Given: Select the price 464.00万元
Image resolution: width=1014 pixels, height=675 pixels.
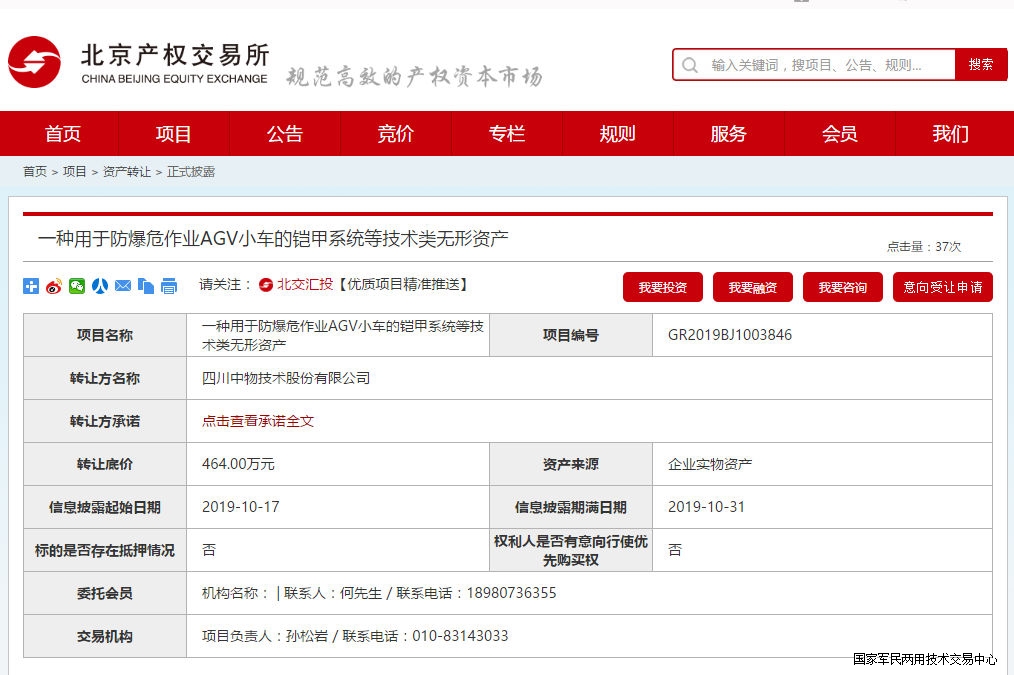Looking at the screenshot, I should pyautogui.click(x=238, y=464).
